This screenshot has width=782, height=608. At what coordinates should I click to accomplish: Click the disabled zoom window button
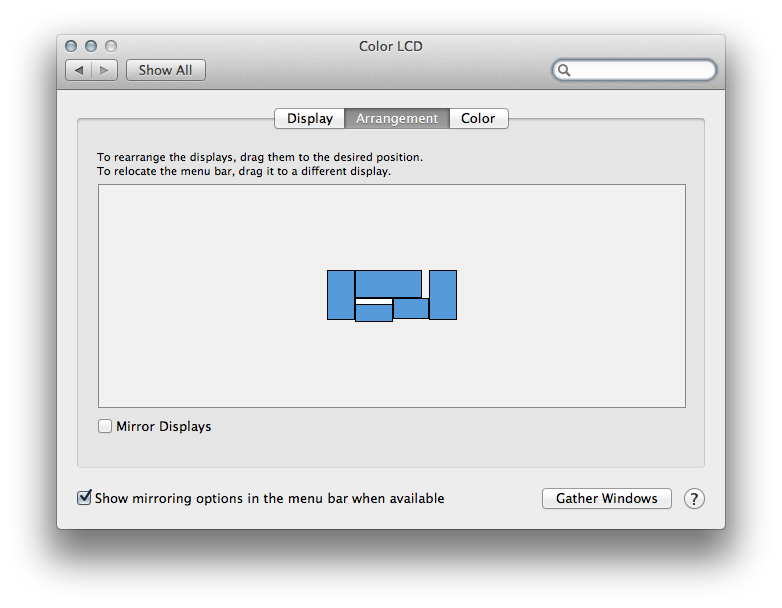coord(111,46)
